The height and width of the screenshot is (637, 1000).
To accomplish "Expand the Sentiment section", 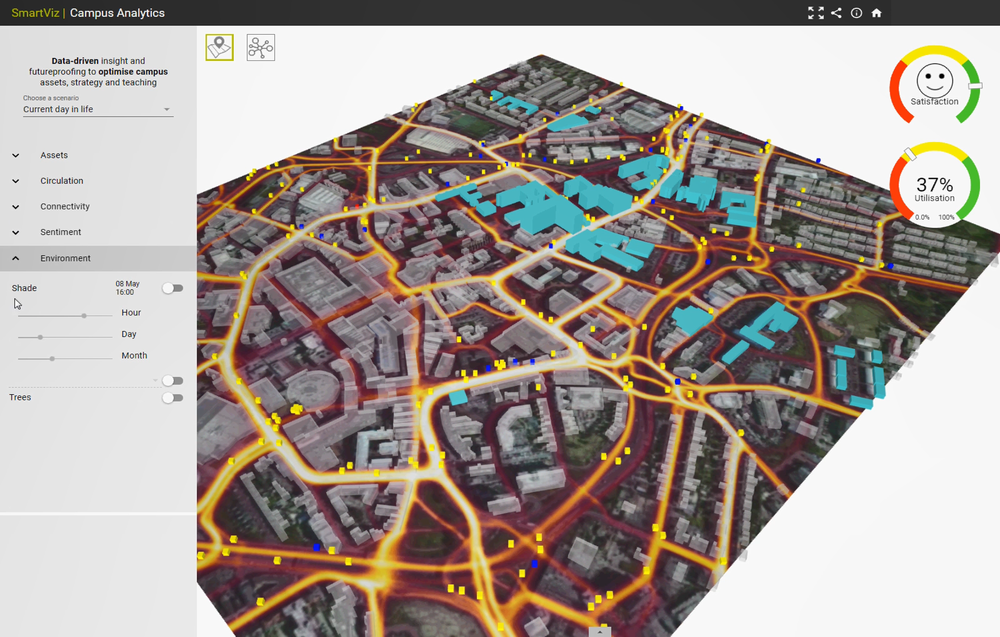I will coord(60,231).
